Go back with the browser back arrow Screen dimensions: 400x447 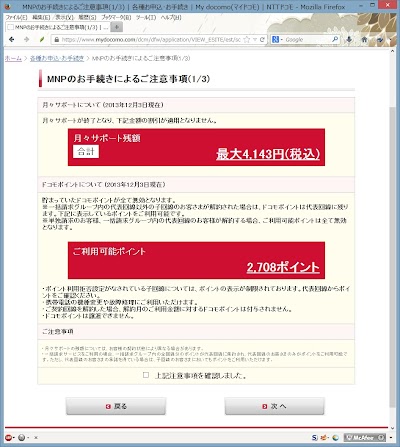point(12,39)
